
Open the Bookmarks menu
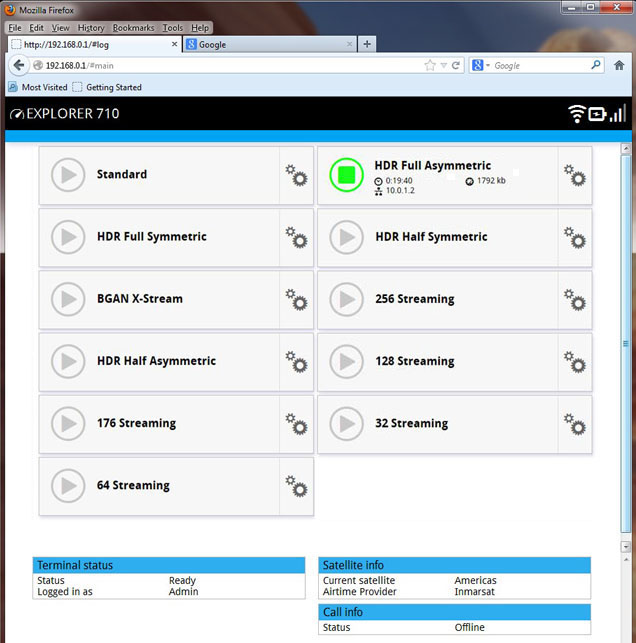point(134,28)
